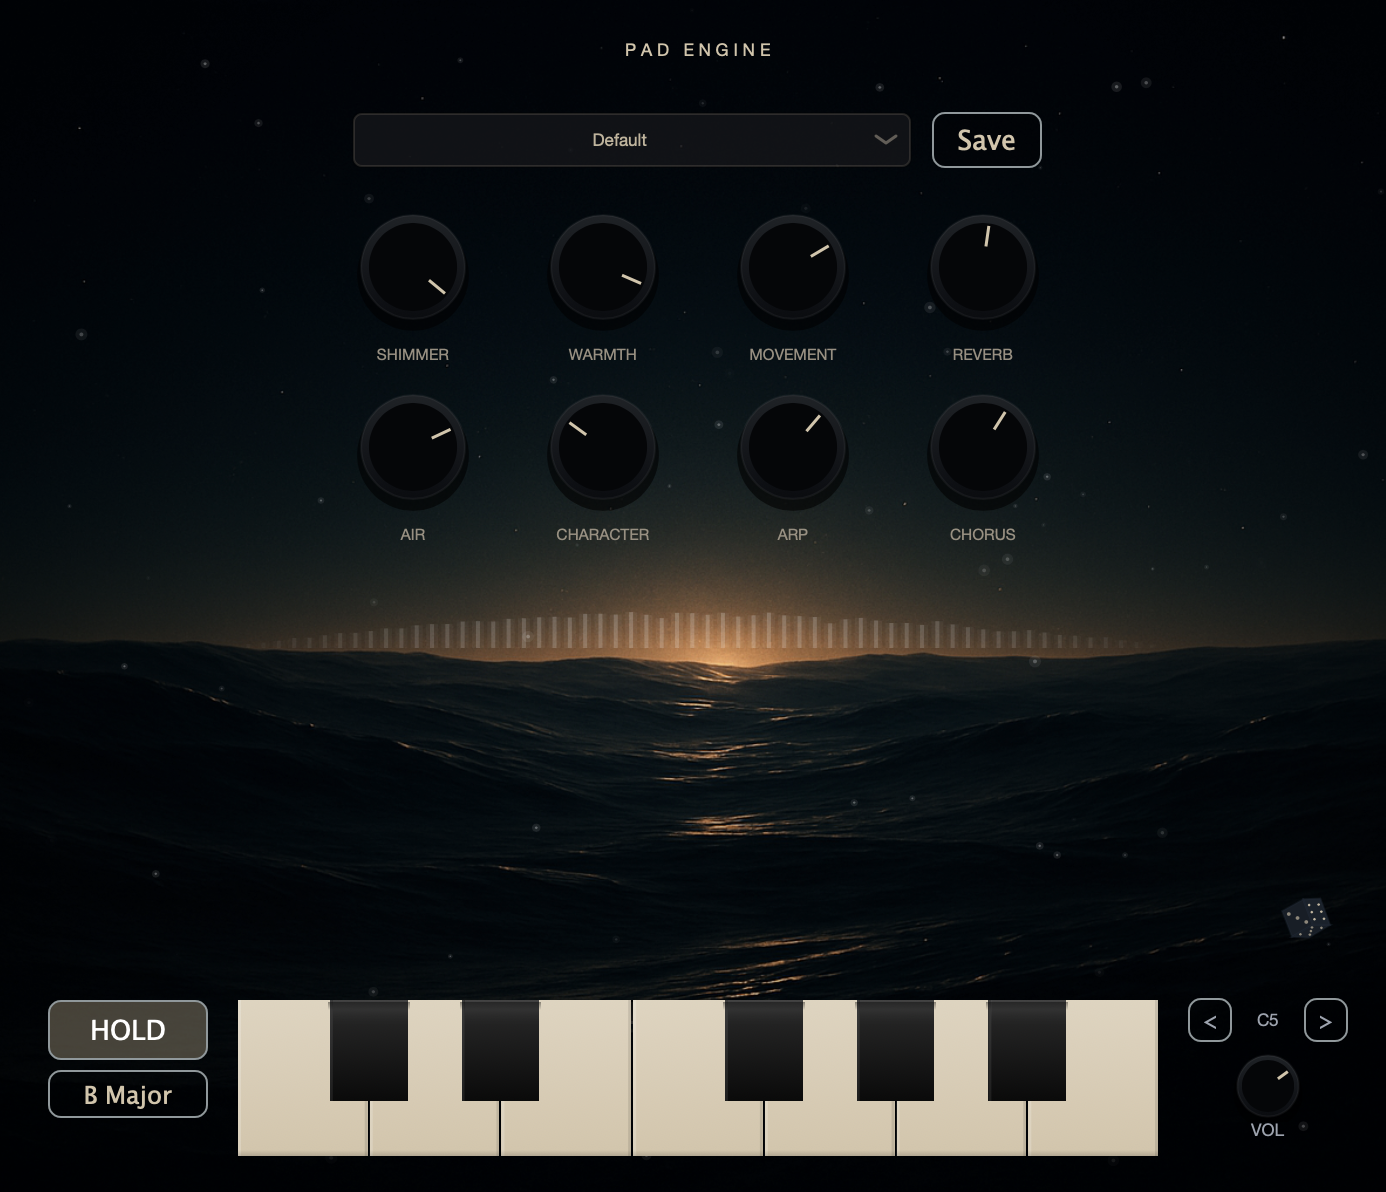
Task: Adjust the SHIMMER knob
Action: pyautogui.click(x=413, y=268)
